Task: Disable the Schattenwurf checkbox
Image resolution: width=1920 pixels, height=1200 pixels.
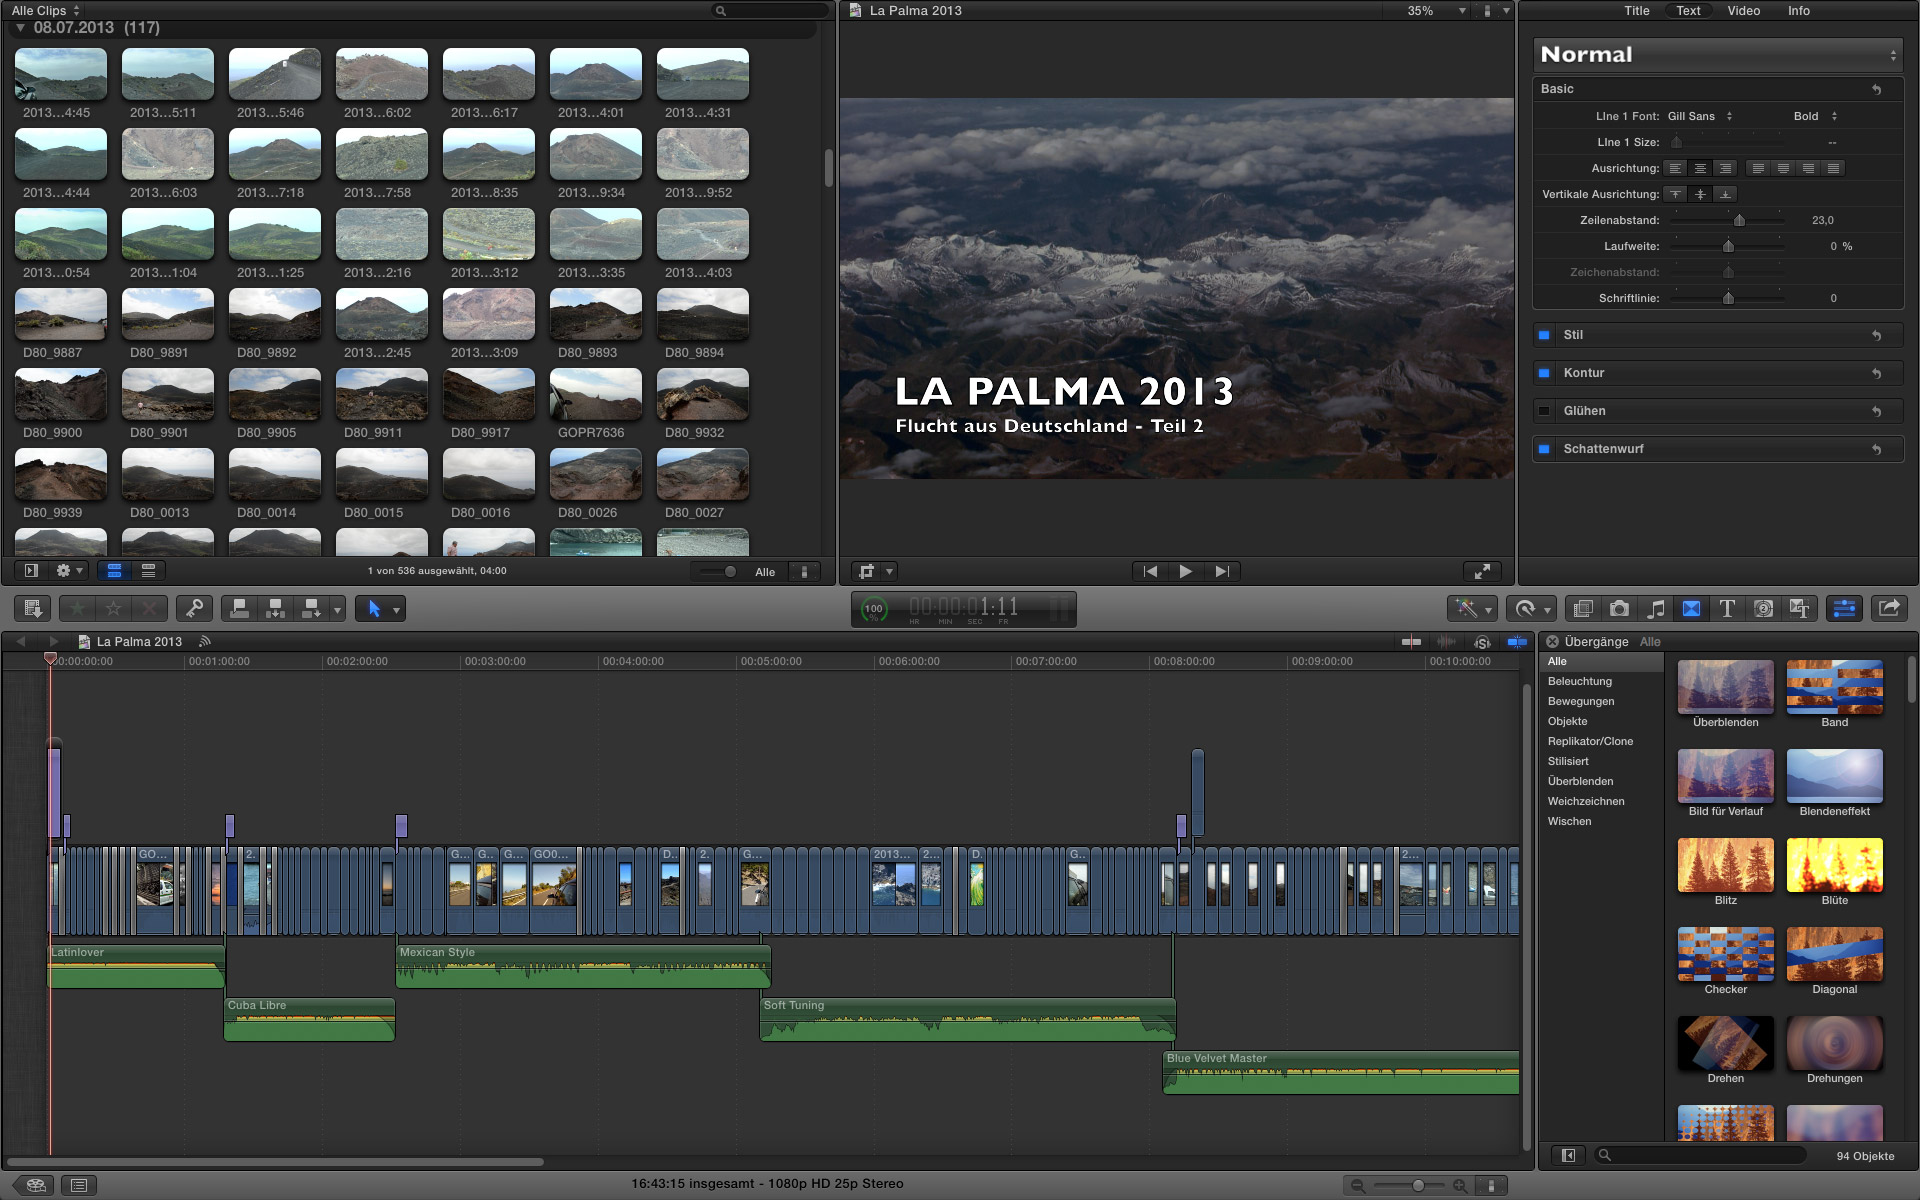Action: coord(1544,449)
